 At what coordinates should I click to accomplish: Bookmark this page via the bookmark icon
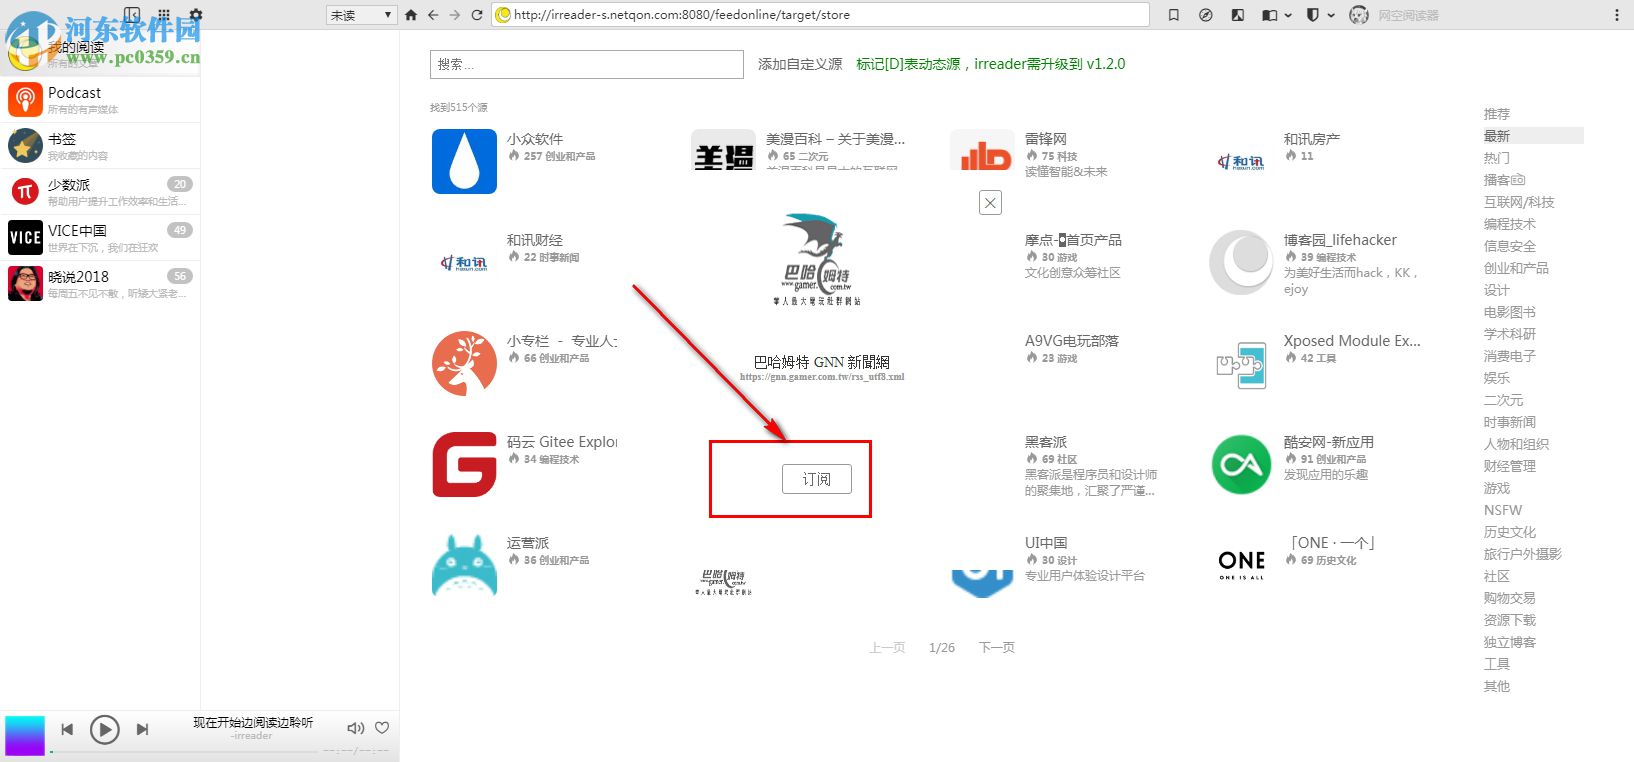(x=1174, y=15)
